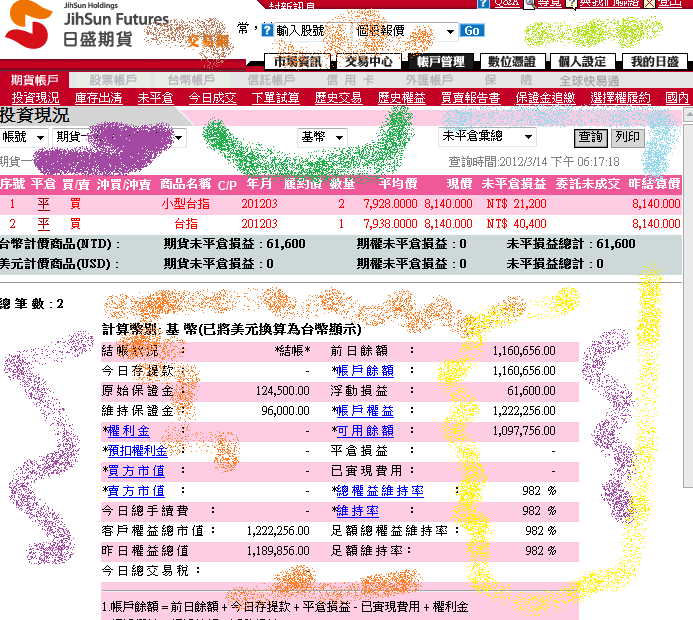The image size is (693, 620).
Task: Click the 1,222,256.00 帳戶權益 value
Action: click(x=524, y=411)
